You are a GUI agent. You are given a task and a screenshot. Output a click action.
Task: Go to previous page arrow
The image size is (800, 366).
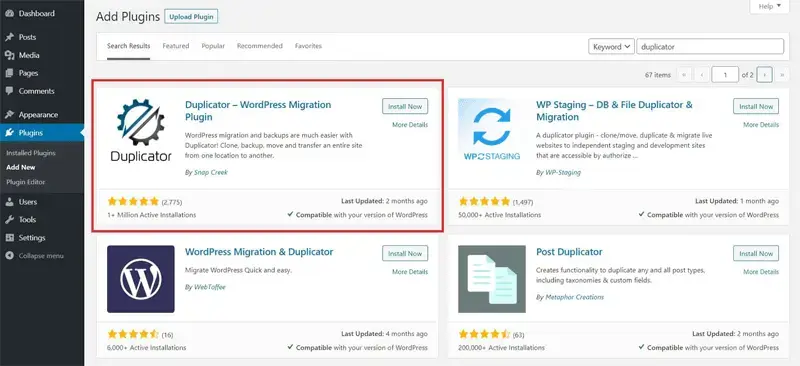[x=702, y=75]
